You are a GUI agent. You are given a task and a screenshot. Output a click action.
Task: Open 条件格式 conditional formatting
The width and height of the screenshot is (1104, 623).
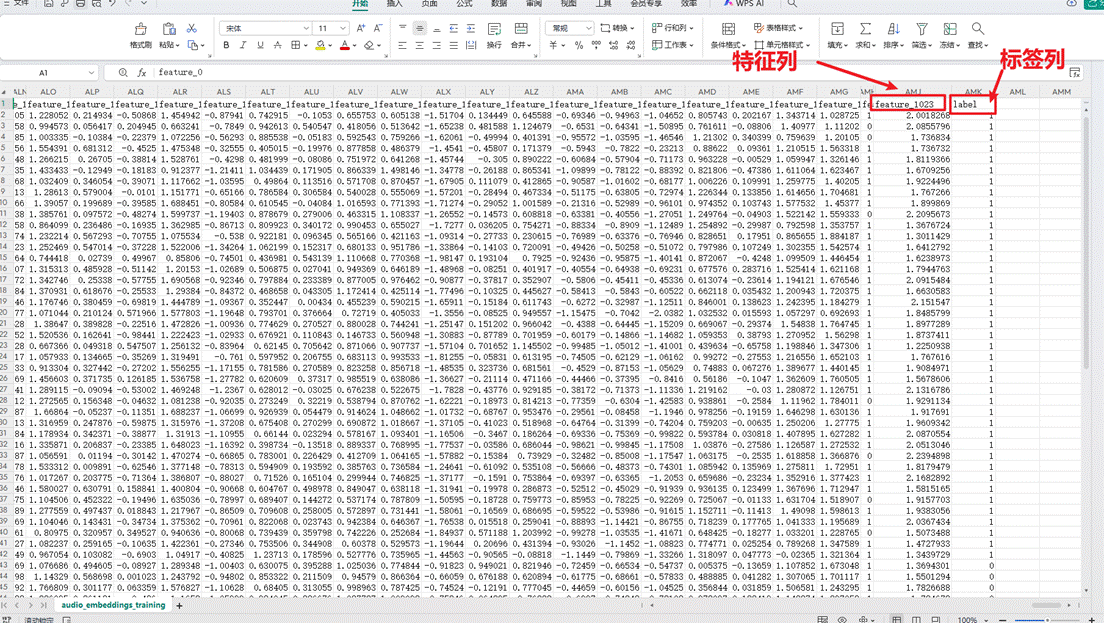coord(729,35)
